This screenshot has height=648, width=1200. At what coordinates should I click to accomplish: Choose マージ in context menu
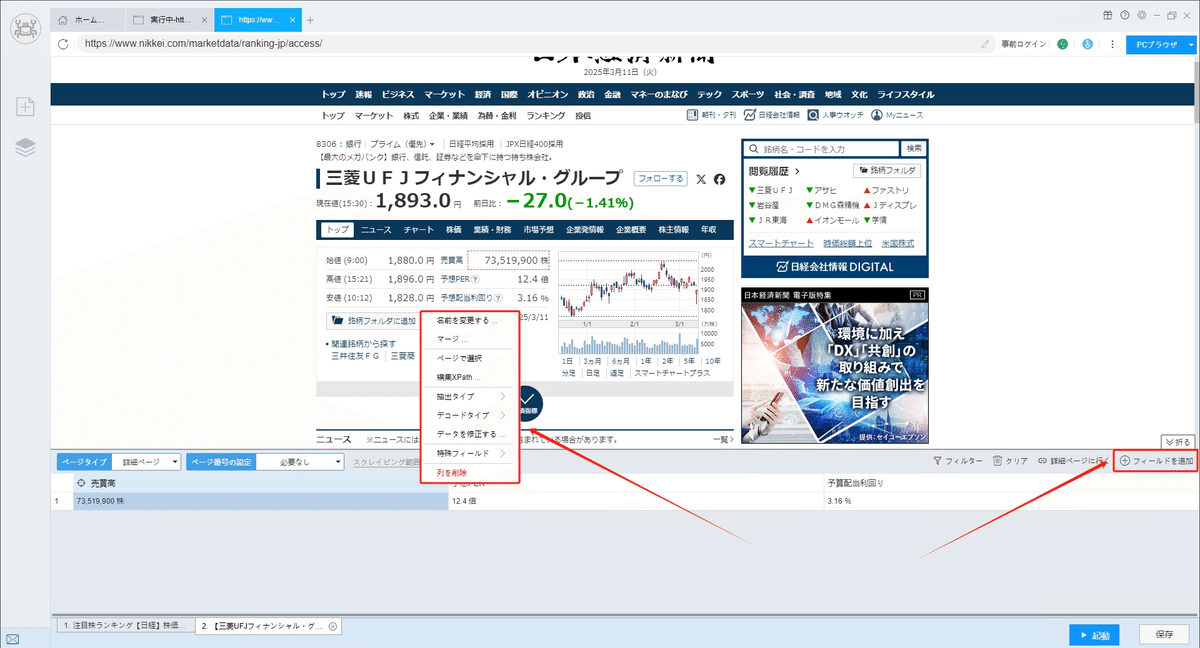pos(452,339)
